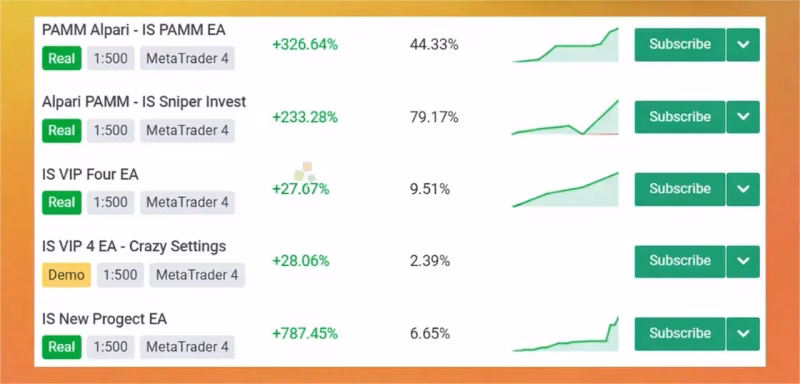Image resolution: width=800 pixels, height=384 pixels.
Task: Click the yellow Demo badge on Crazy Settings
Action: point(66,275)
